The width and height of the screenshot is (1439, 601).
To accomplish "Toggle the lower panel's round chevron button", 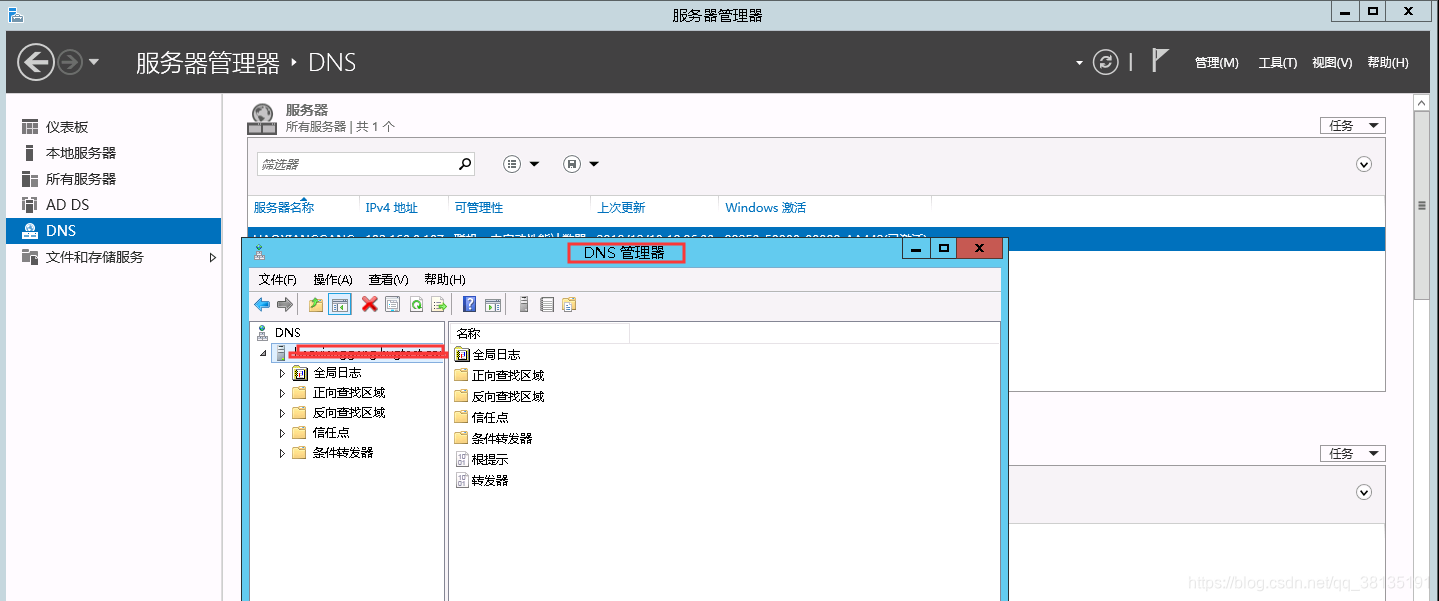I will click(1364, 492).
